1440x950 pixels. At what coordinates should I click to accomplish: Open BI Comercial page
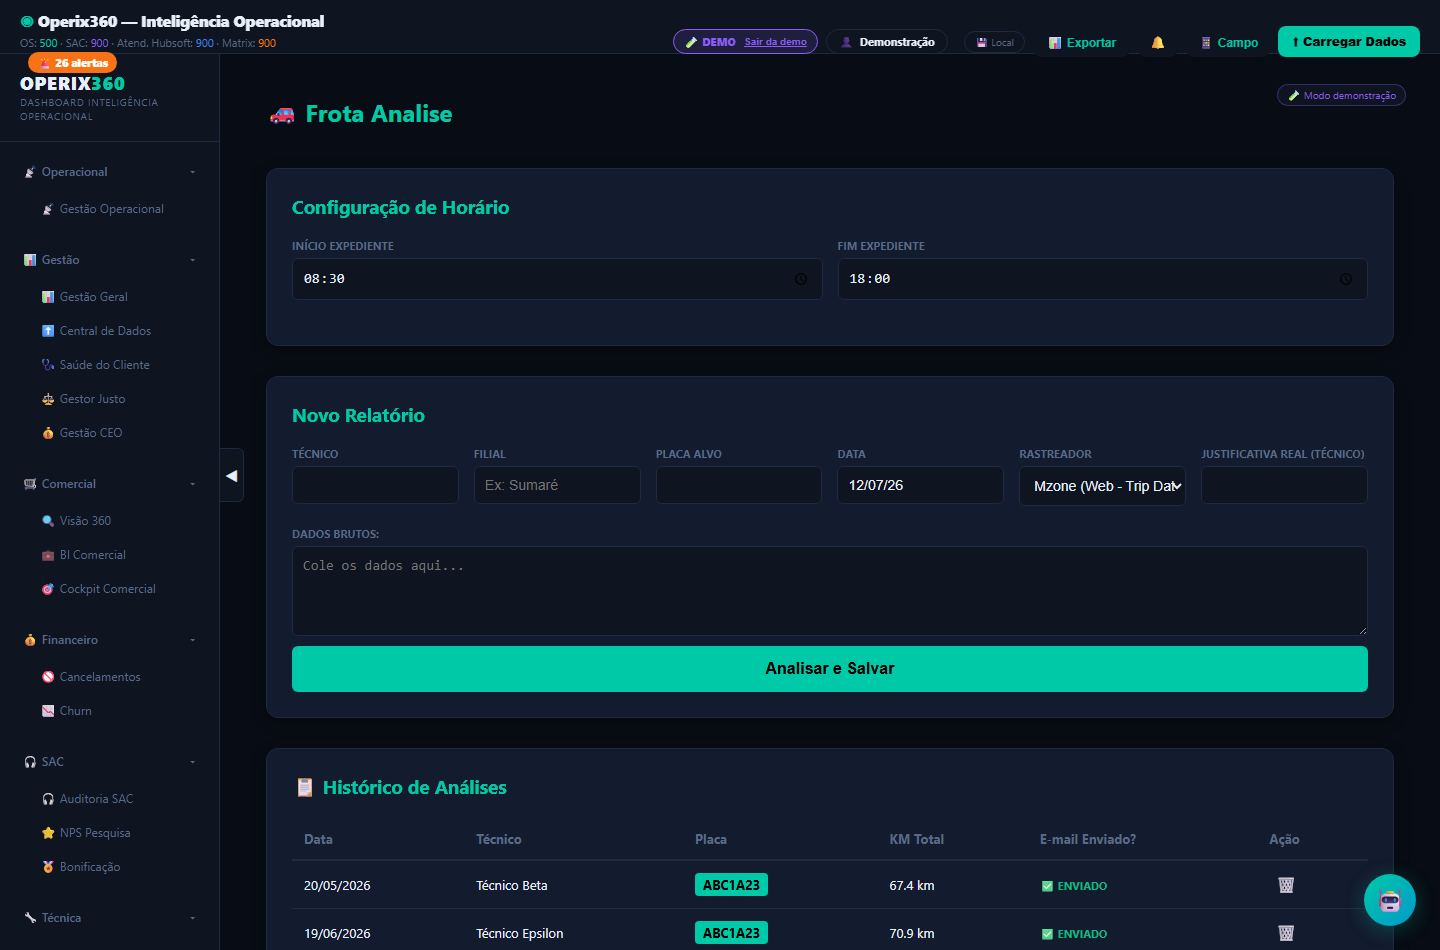[x=92, y=555]
